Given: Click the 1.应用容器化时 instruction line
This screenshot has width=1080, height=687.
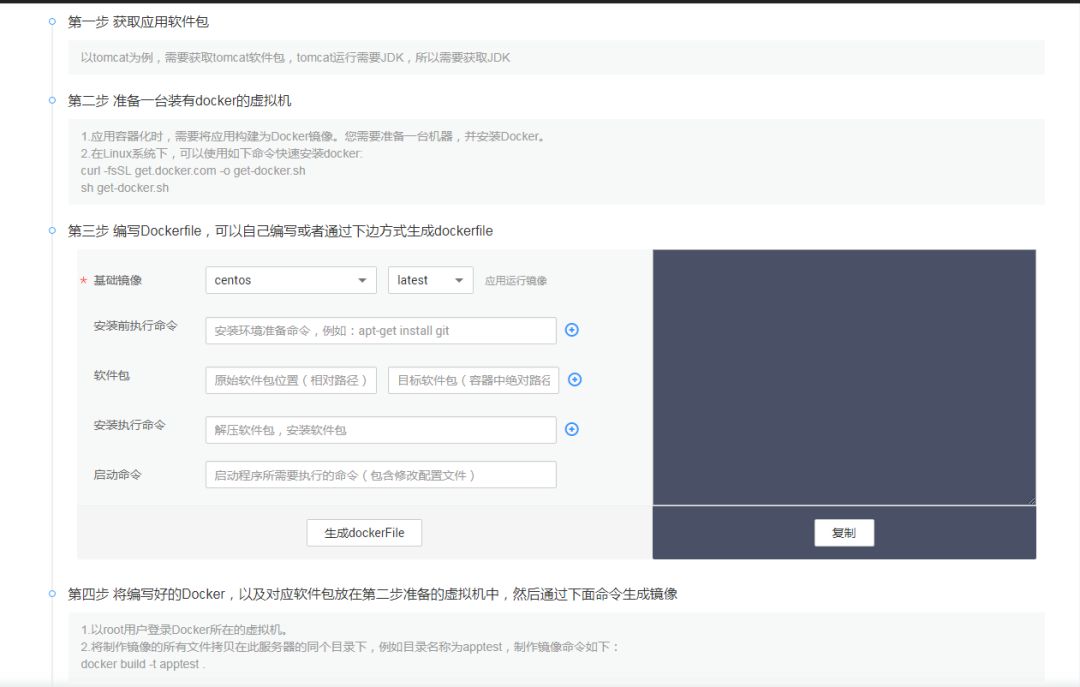Looking at the screenshot, I should pyautogui.click(x=313, y=136).
